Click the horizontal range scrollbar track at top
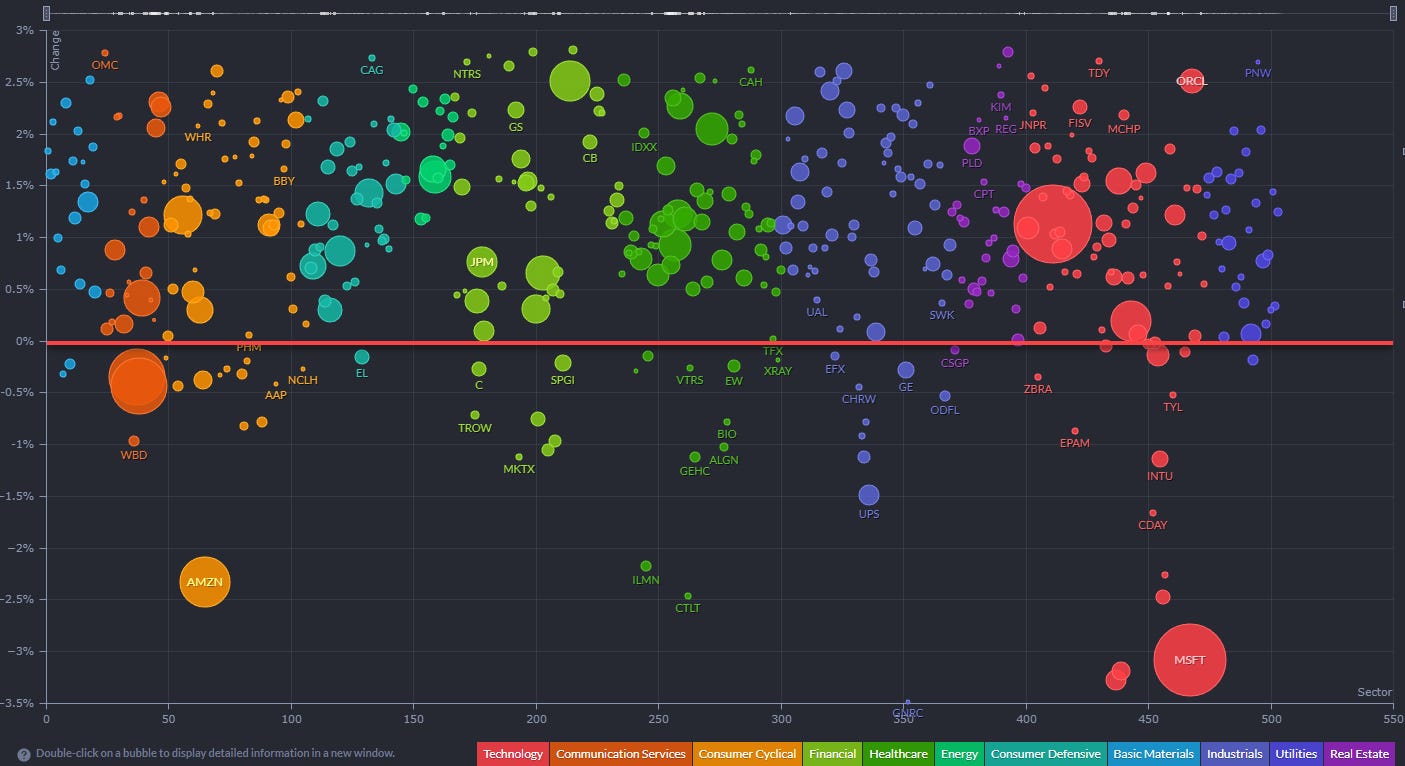This screenshot has height=766, width=1405. (720, 13)
